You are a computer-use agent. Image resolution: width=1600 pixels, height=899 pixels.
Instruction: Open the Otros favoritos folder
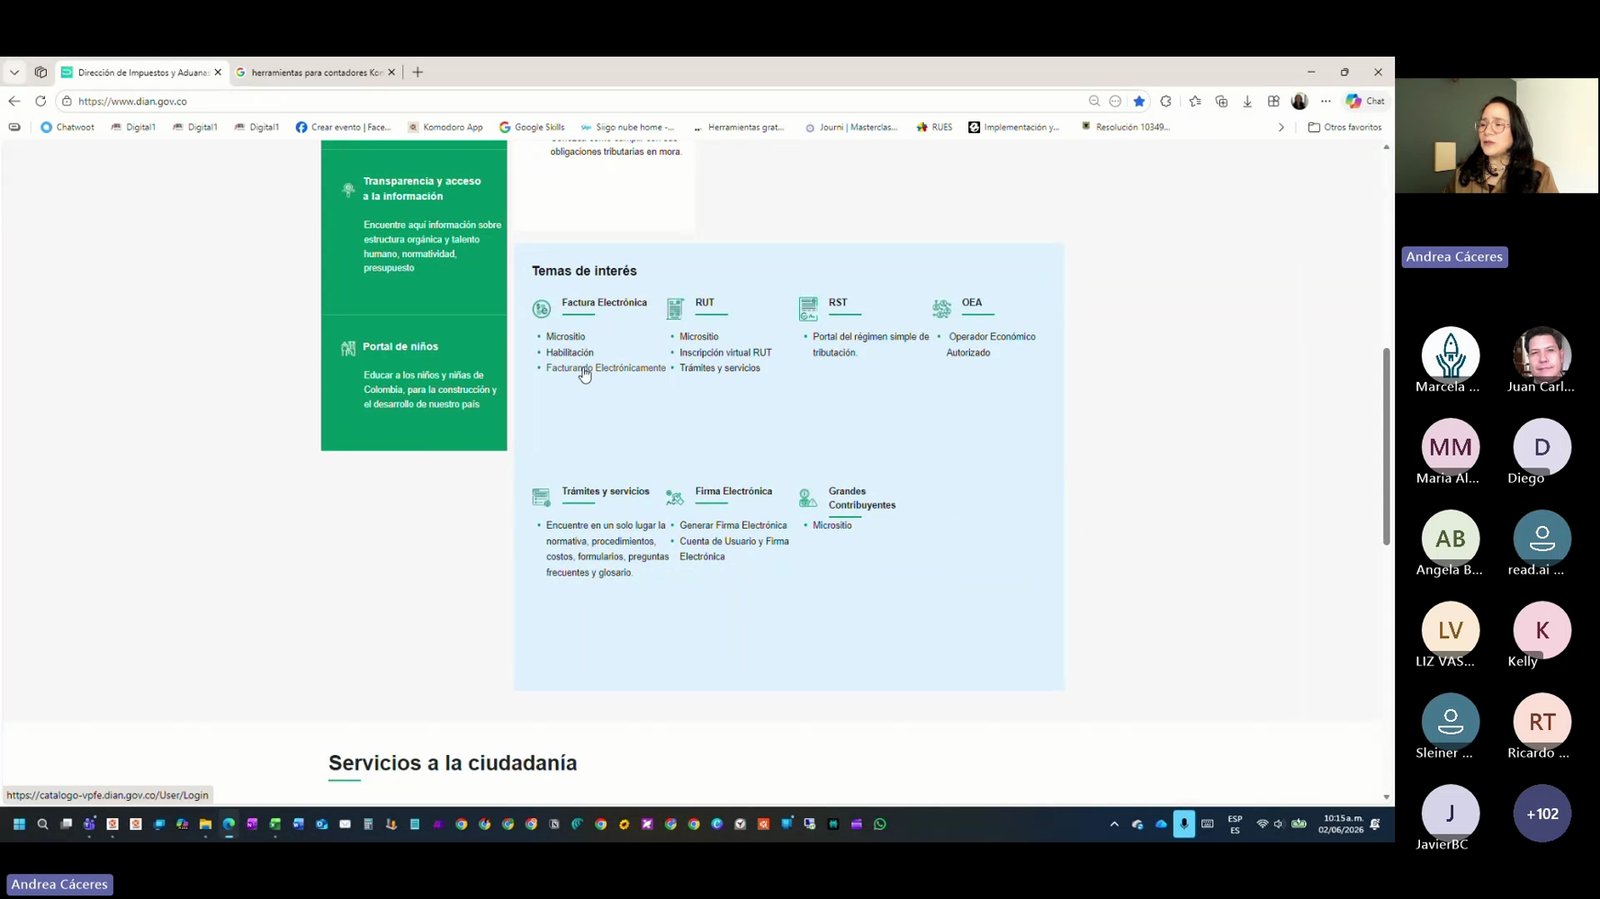(x=1345, y=127)
